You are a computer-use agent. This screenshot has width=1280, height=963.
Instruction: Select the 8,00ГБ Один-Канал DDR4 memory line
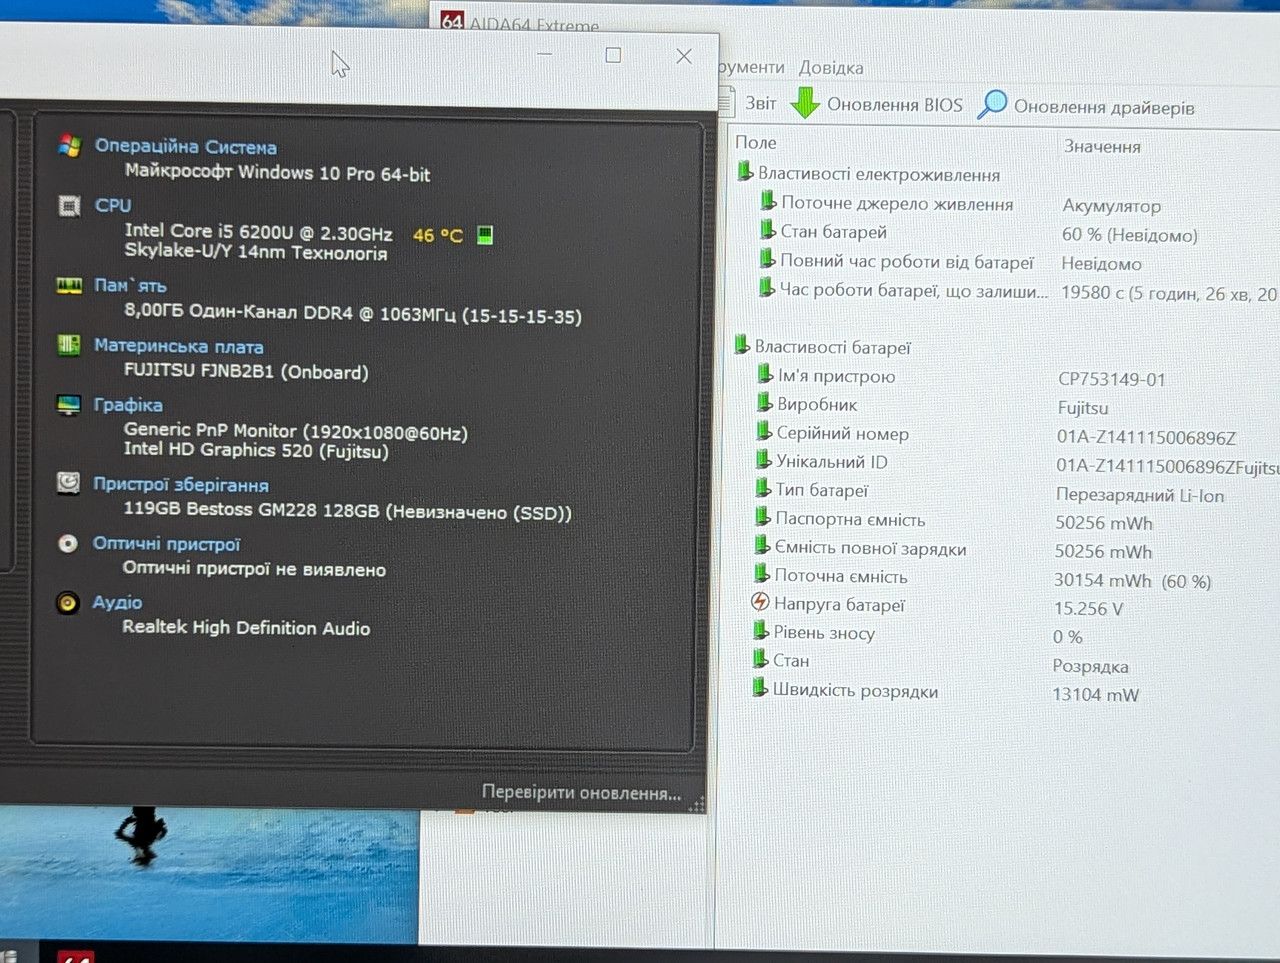pyautogui.click(x=352, y=314)
